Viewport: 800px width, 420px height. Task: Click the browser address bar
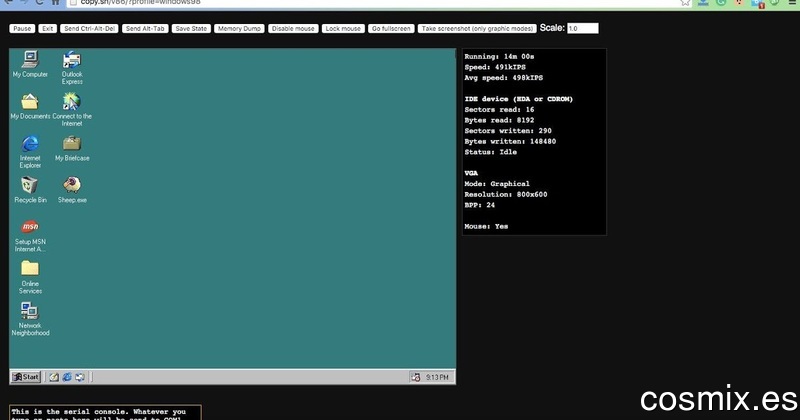[x=378, y=3]
